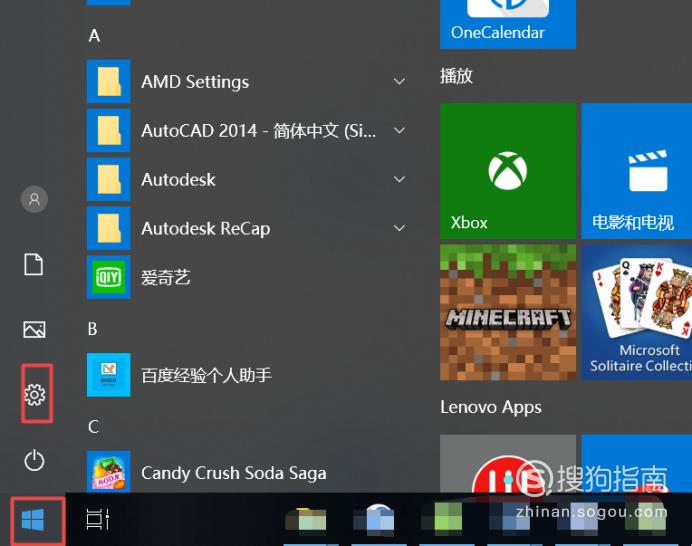
Task: Select the 爱奇艺 app label
Action: pos(165,277)
